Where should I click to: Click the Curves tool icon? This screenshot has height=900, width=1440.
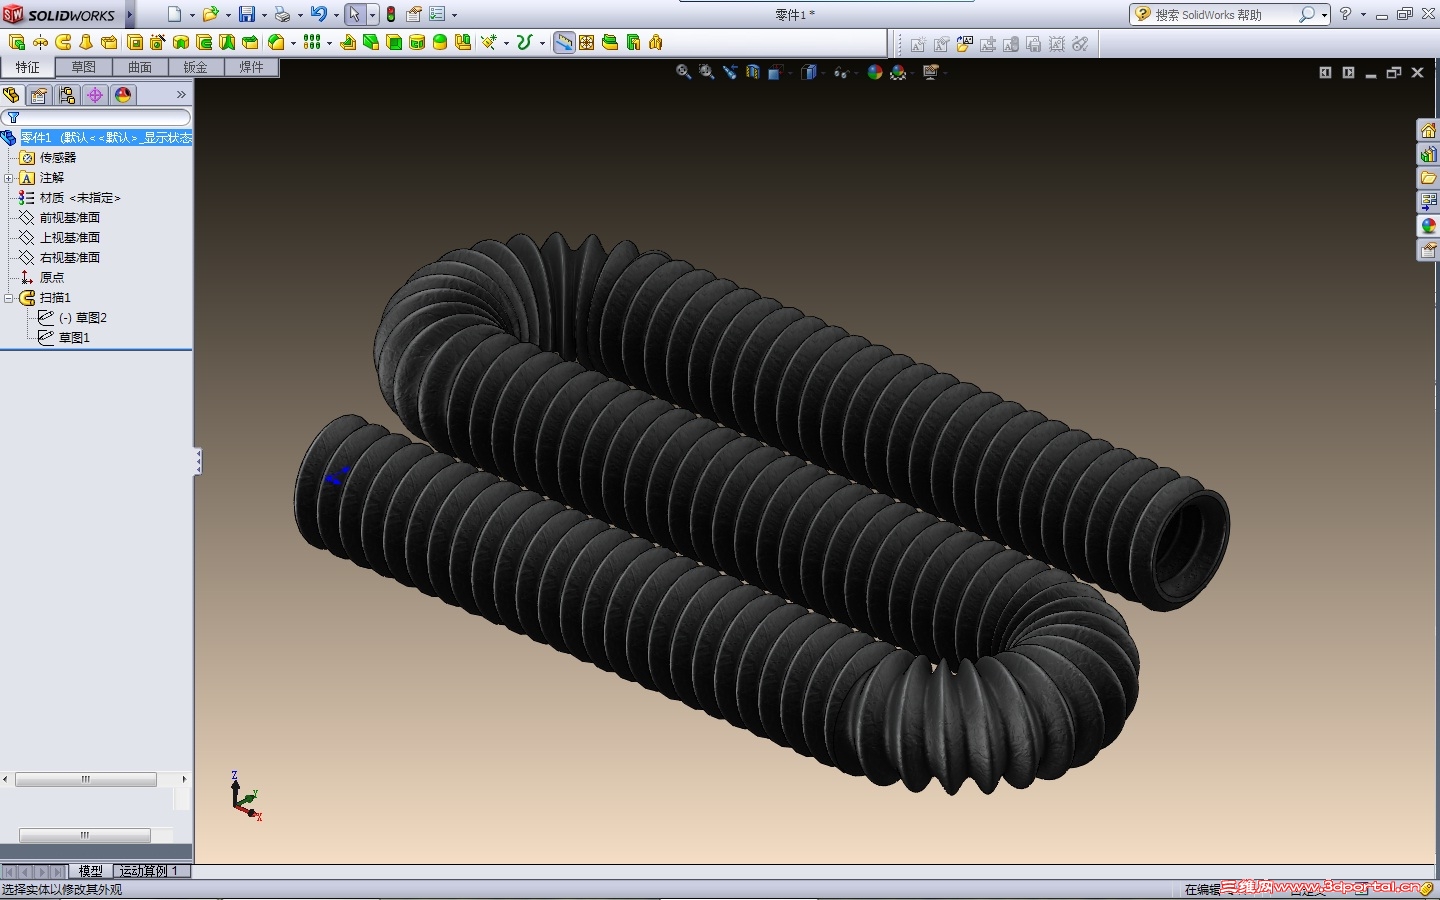tap(524, 42)
